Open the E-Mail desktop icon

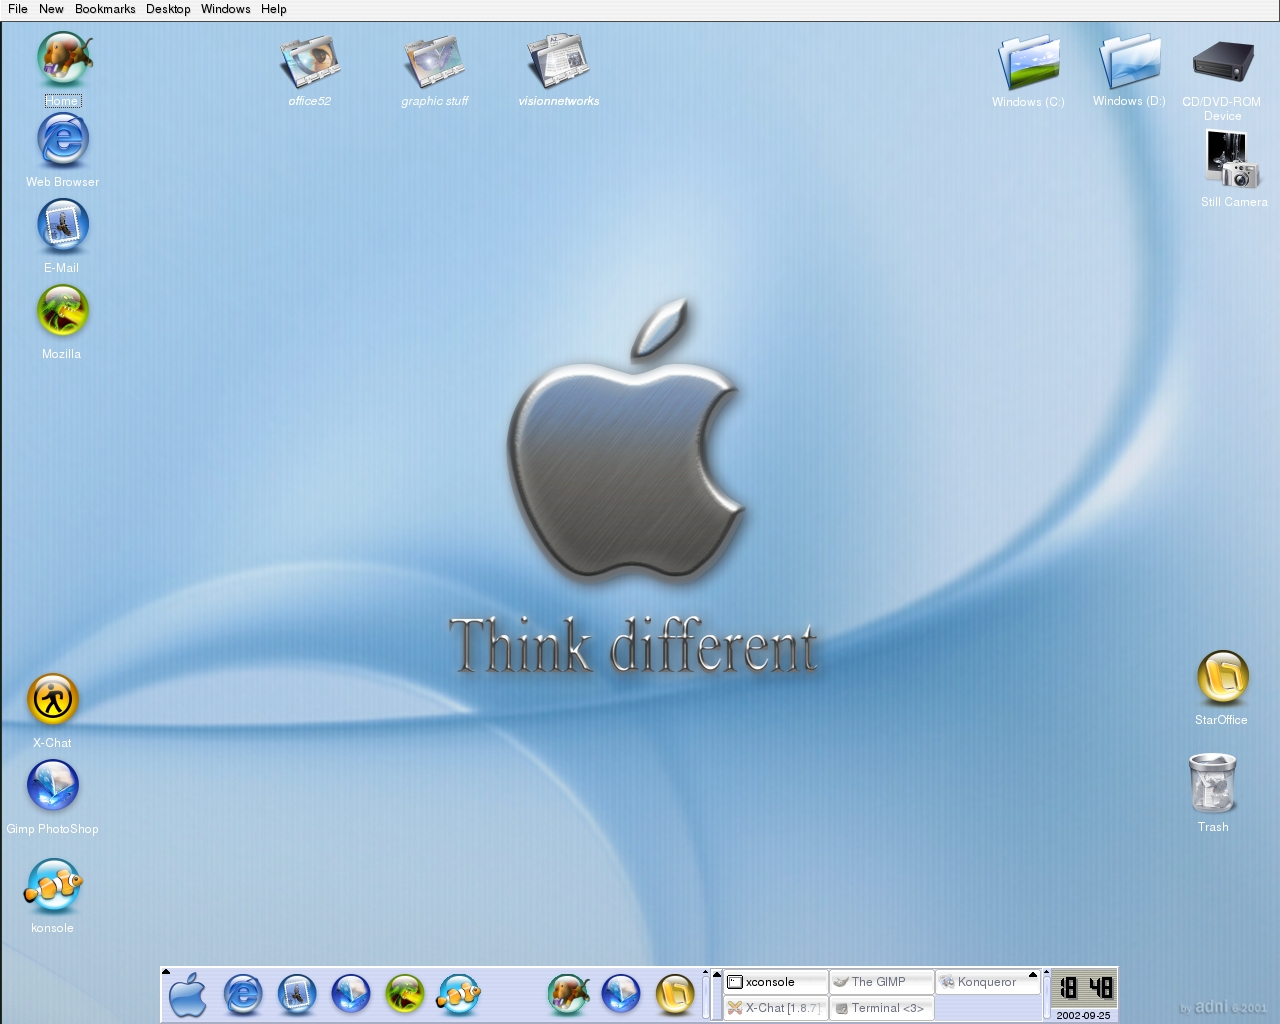pyautogui.click(x=63, y=226)
